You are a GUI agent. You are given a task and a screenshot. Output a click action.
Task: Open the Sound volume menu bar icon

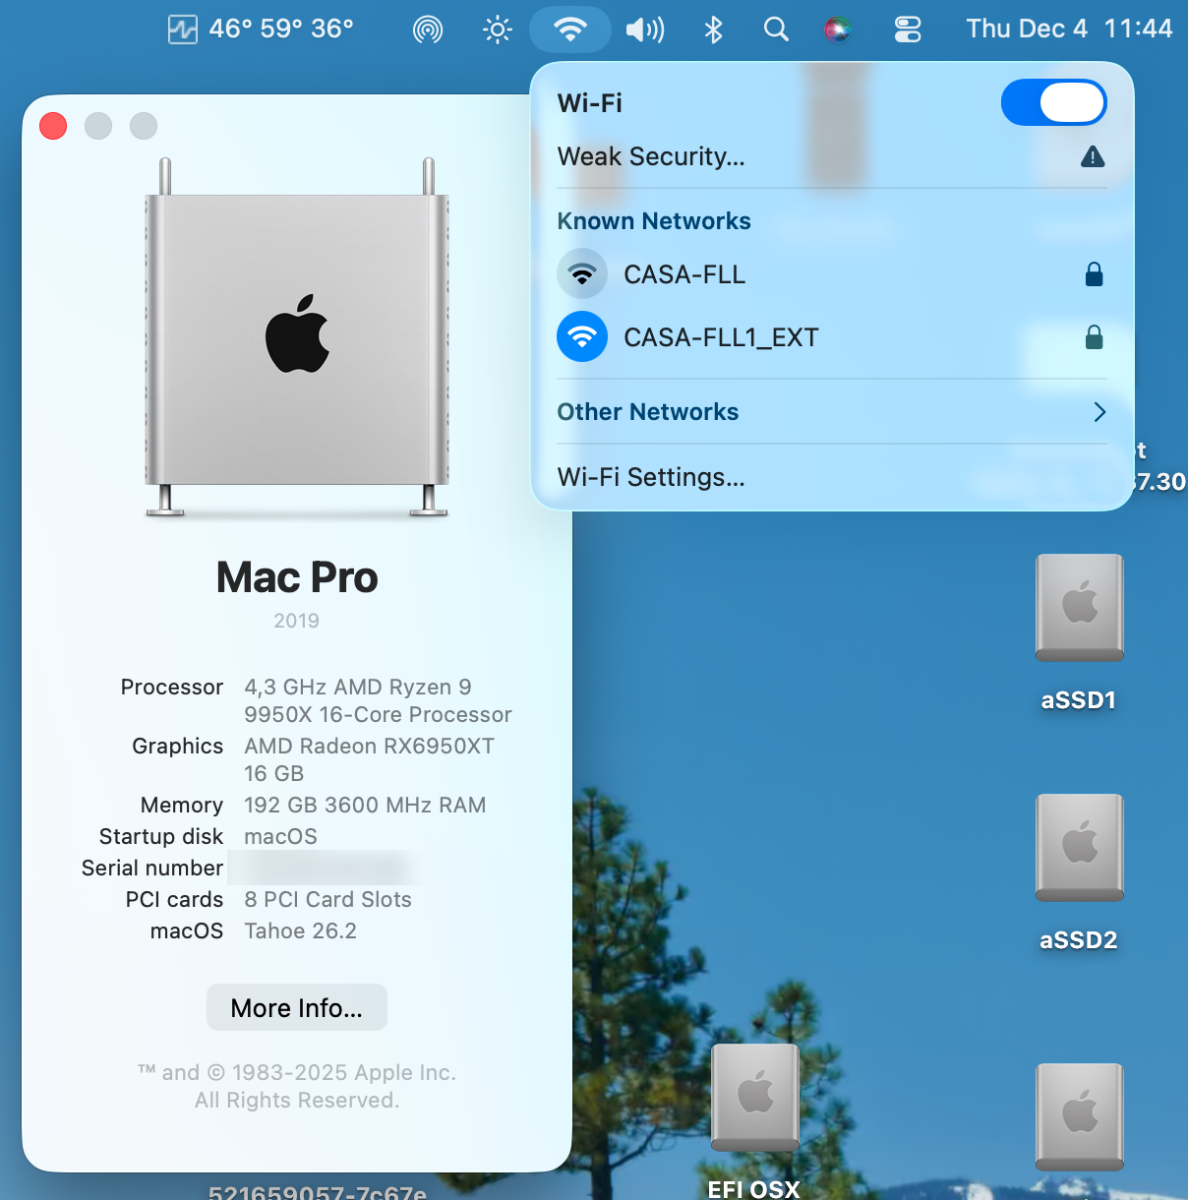click(645, 30)
